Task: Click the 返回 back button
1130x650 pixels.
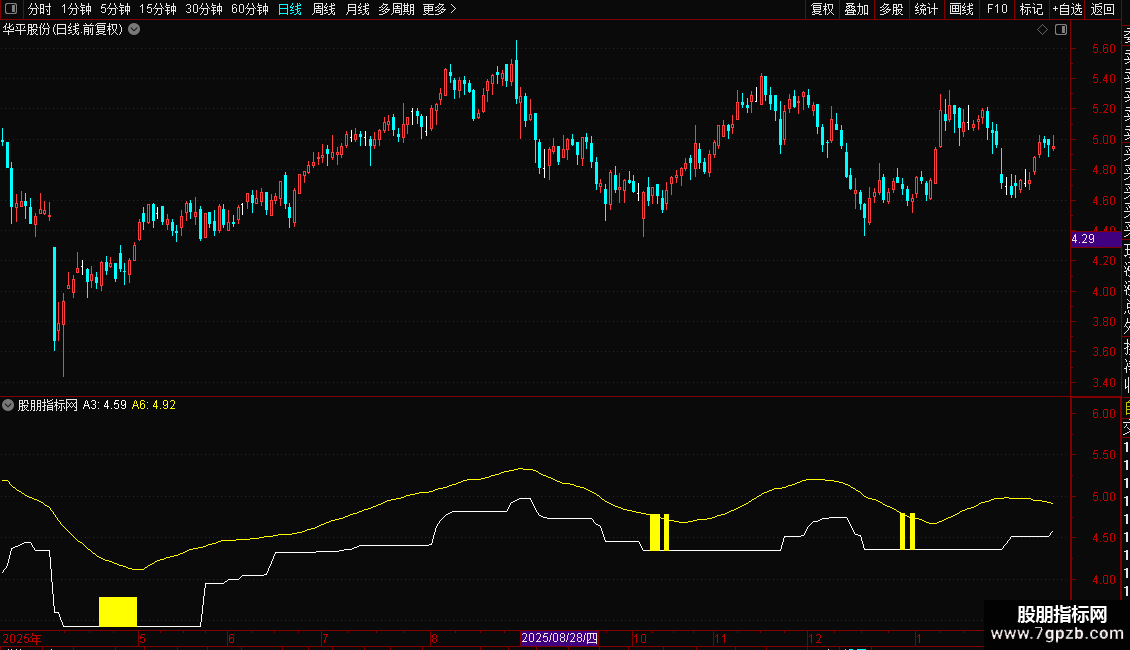Action: (1103, 9)
